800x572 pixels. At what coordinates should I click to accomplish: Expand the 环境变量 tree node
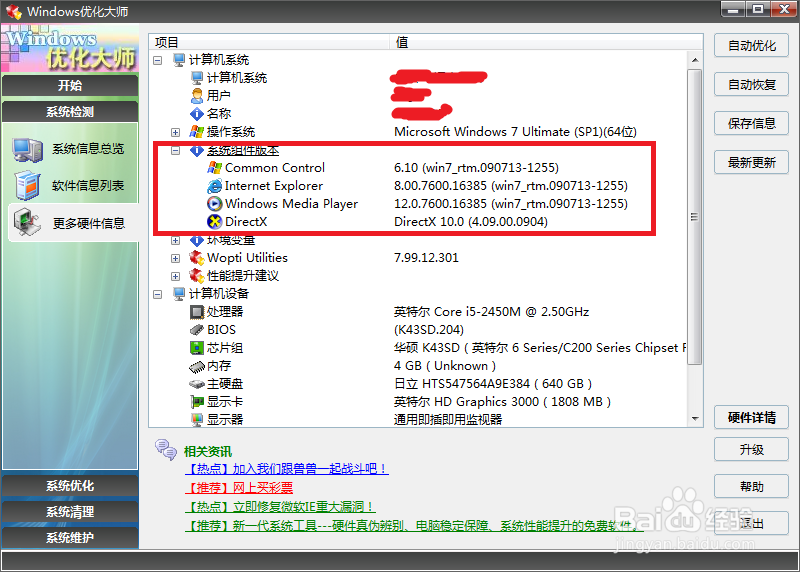click(176, 240)
